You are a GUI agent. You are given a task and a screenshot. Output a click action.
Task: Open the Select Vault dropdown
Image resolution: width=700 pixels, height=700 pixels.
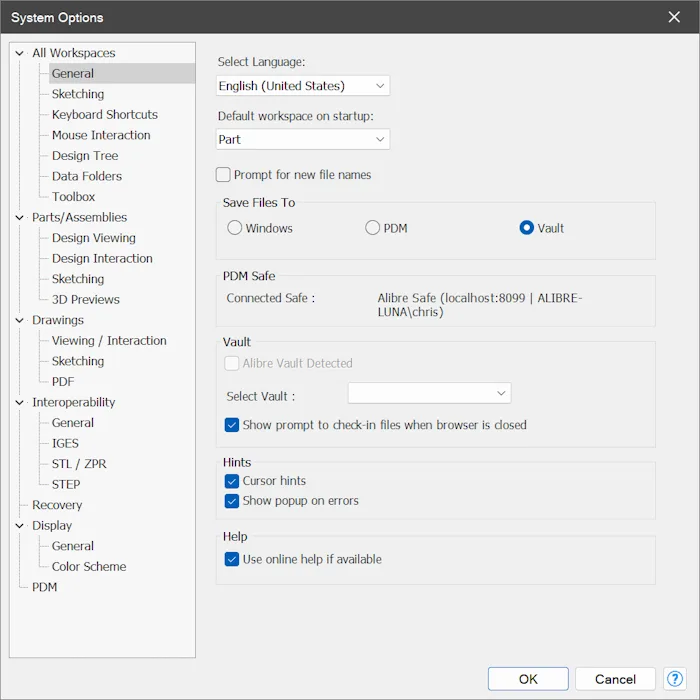click(429, 393)
